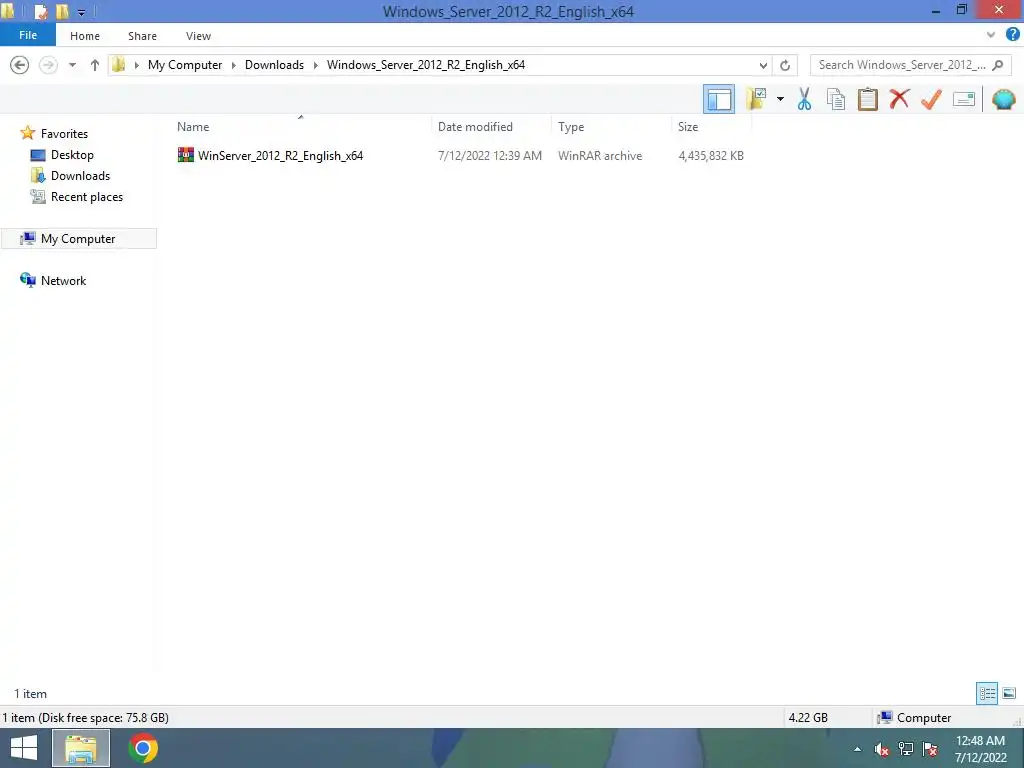Viewport: 1024px width, 768px height.
Task: Click the Cut scissors icon
Action: (x=804, y=99)
